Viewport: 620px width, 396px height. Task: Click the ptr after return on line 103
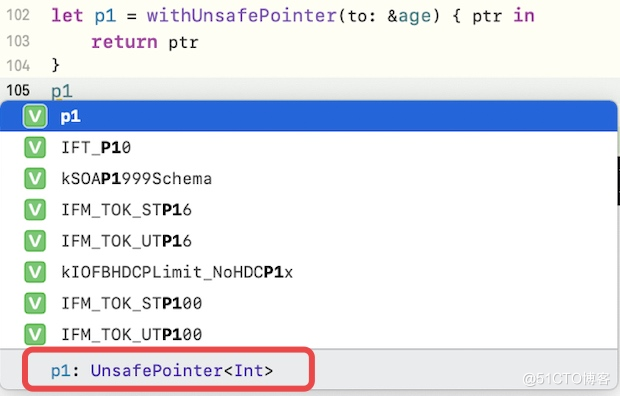point(183,43)
